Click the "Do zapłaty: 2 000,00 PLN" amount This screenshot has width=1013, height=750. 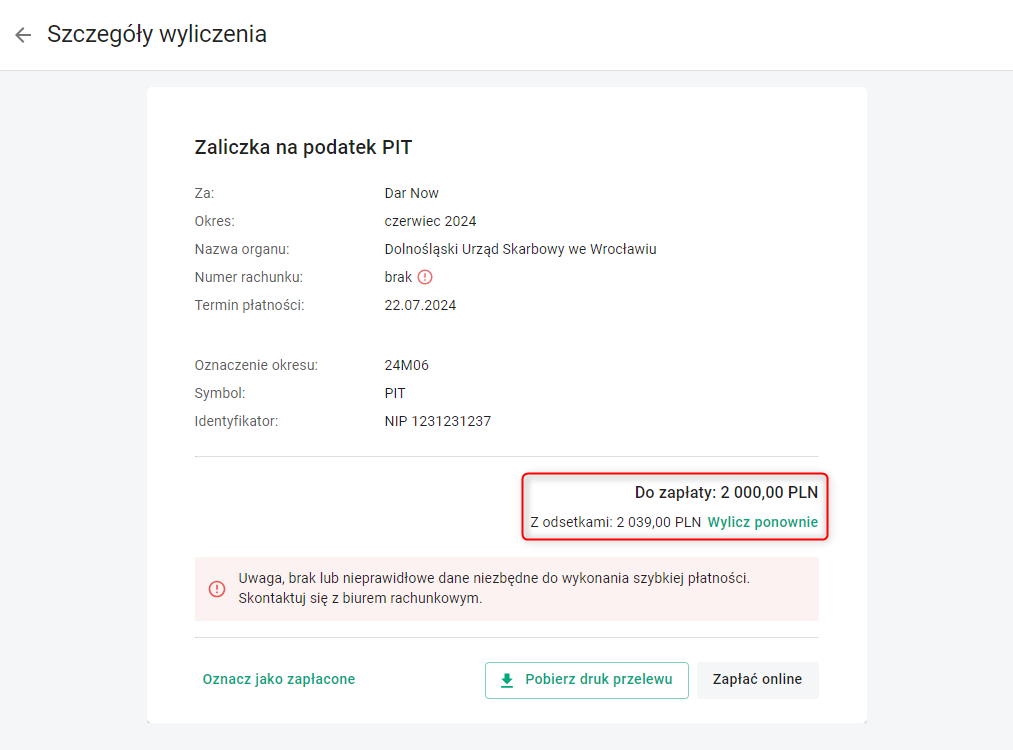(x=726, y=492)
